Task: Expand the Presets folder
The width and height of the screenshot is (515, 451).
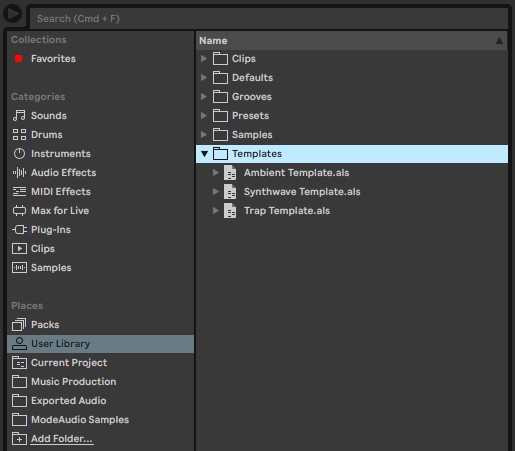Action: (204, 116)
